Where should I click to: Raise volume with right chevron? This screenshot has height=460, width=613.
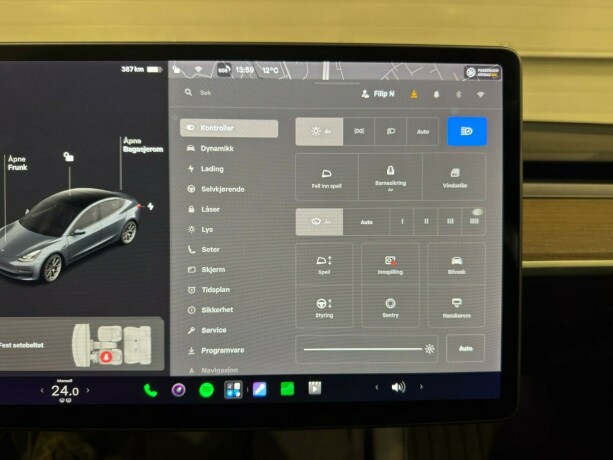421,387
